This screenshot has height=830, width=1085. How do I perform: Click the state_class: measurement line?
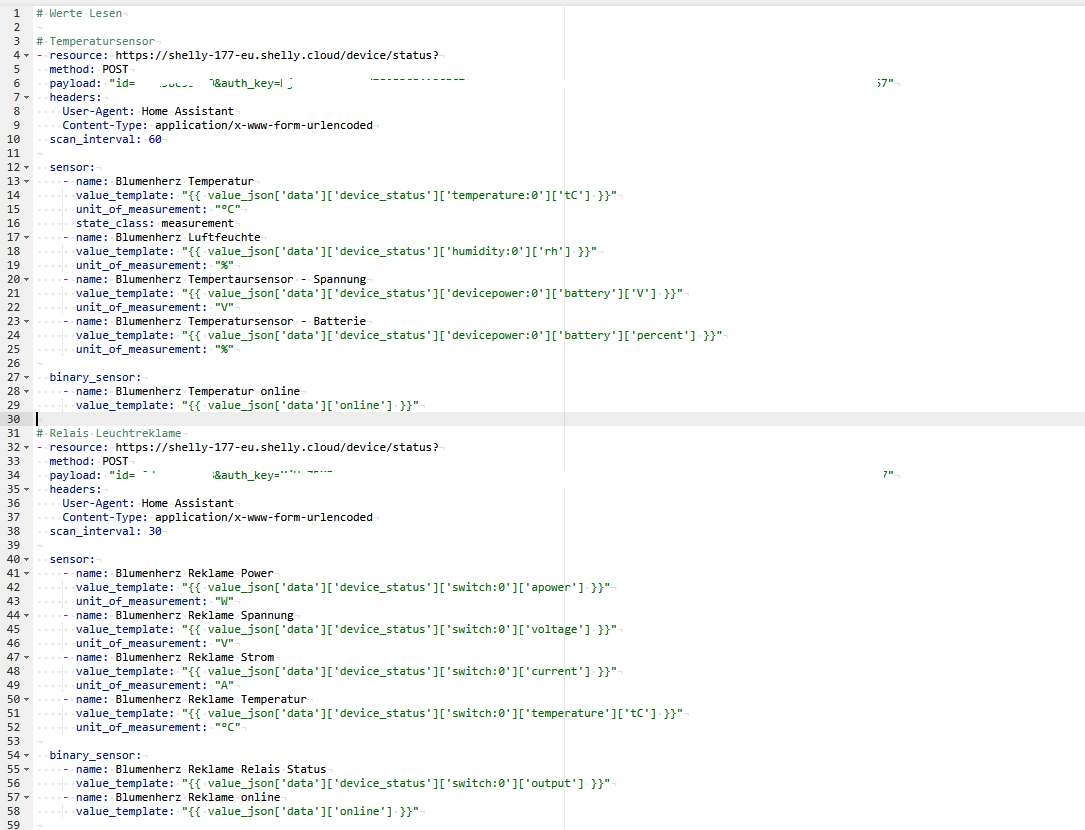[155, 224]
